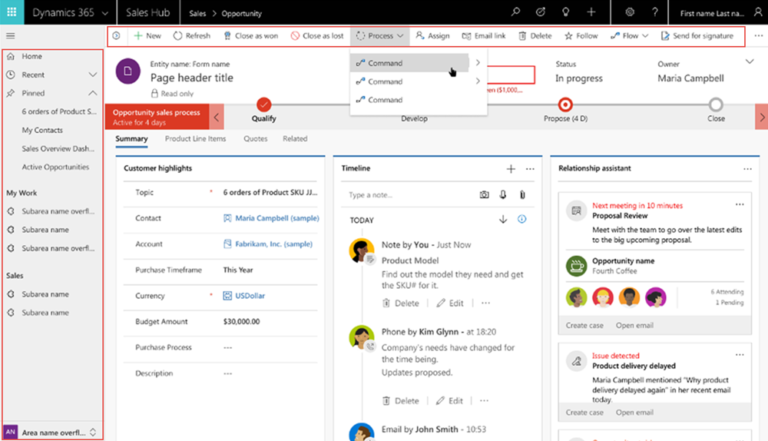The width and height of the screenshot is (768, 441).
Task: Click the attachment paperclip icon in timeline
Action: pyautogui.click(x=521, y=195)
